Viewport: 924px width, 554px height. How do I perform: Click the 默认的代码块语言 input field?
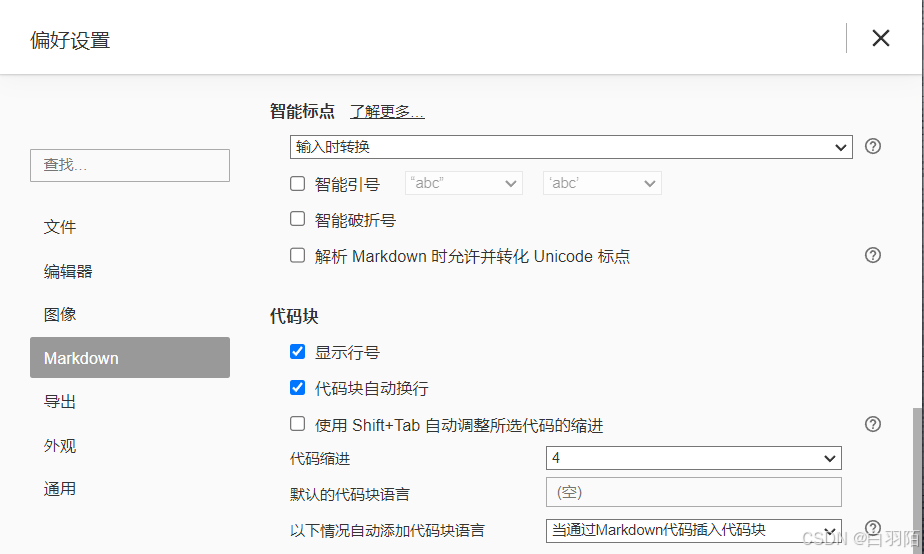pyautogui.click(x=694, y=492)
